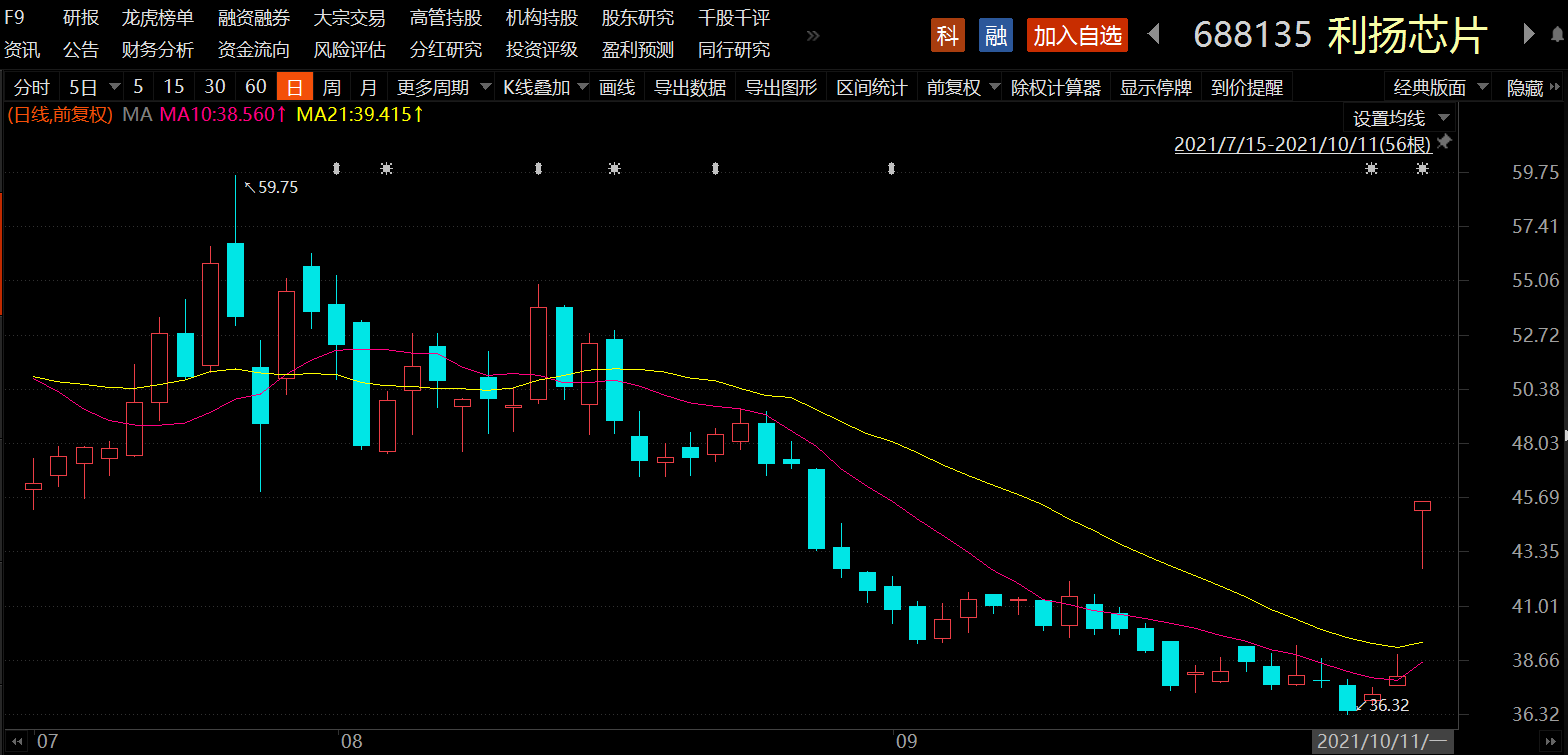Image resolution: width=1568 pixels, height=755 pixels.
Task: Click the alert bell icon
Action: pos(1555,36)
